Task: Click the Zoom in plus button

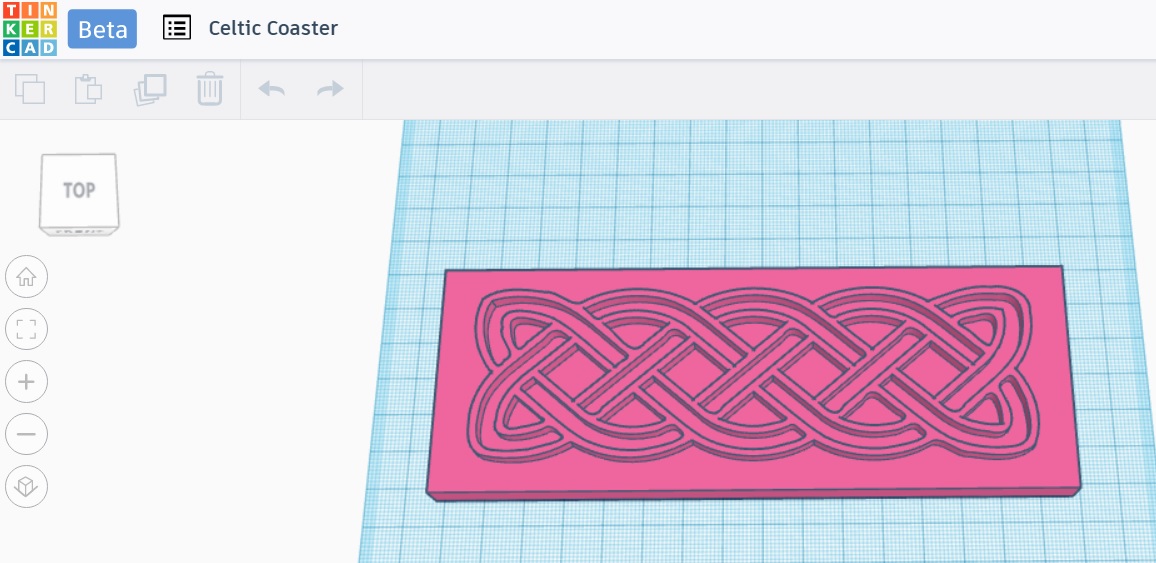Action: tap(27, 382)
